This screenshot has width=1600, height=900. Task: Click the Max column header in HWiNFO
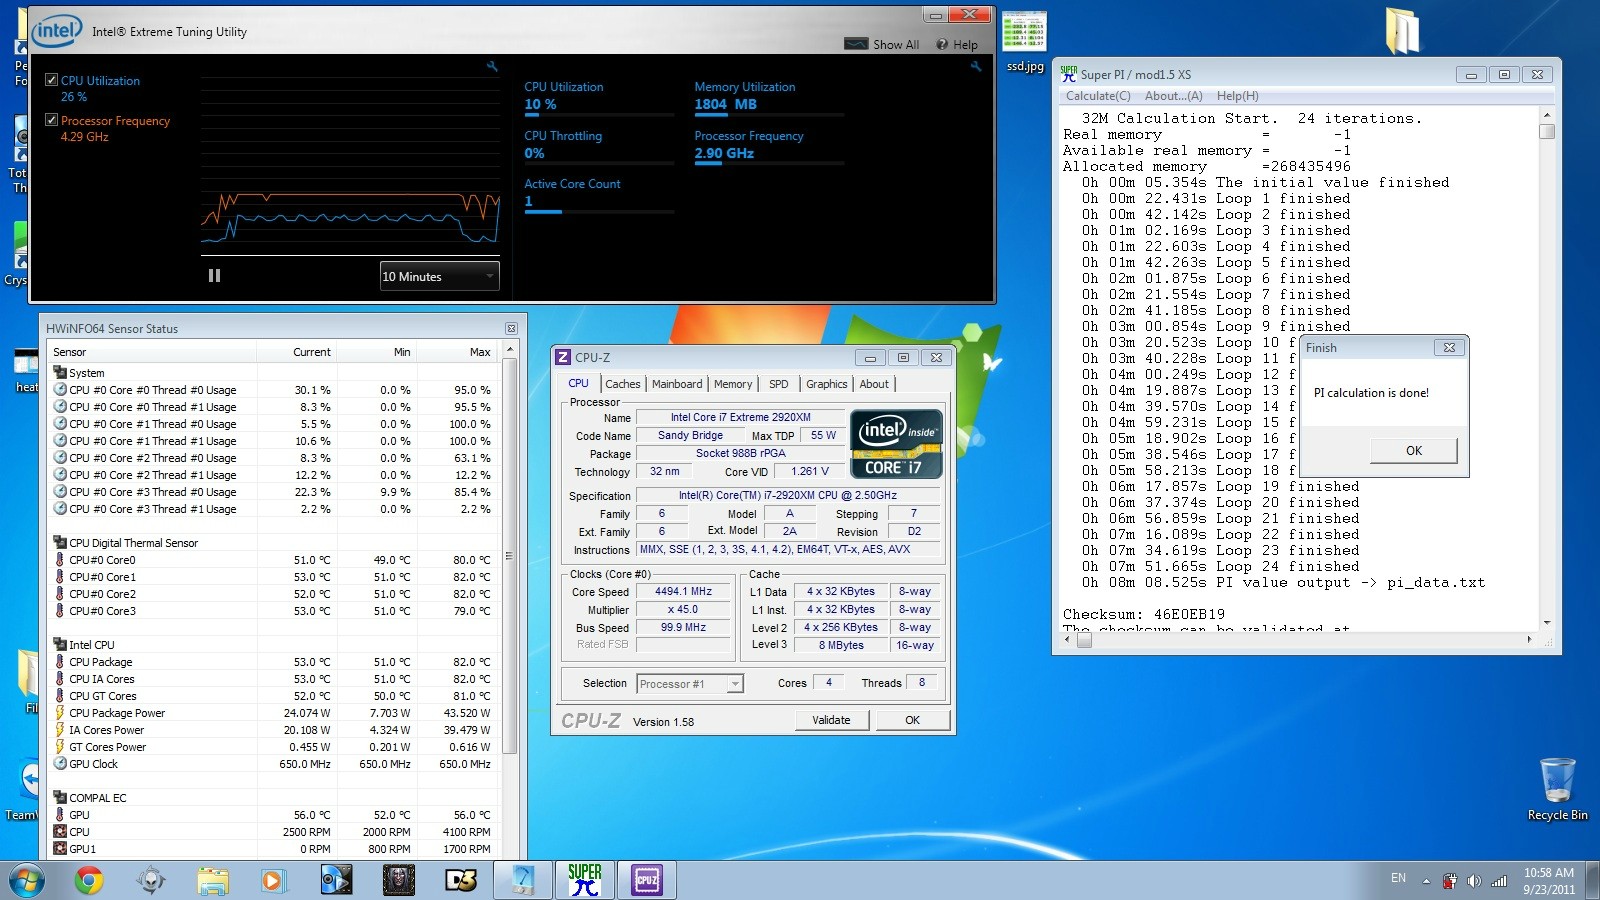point(458,352)
